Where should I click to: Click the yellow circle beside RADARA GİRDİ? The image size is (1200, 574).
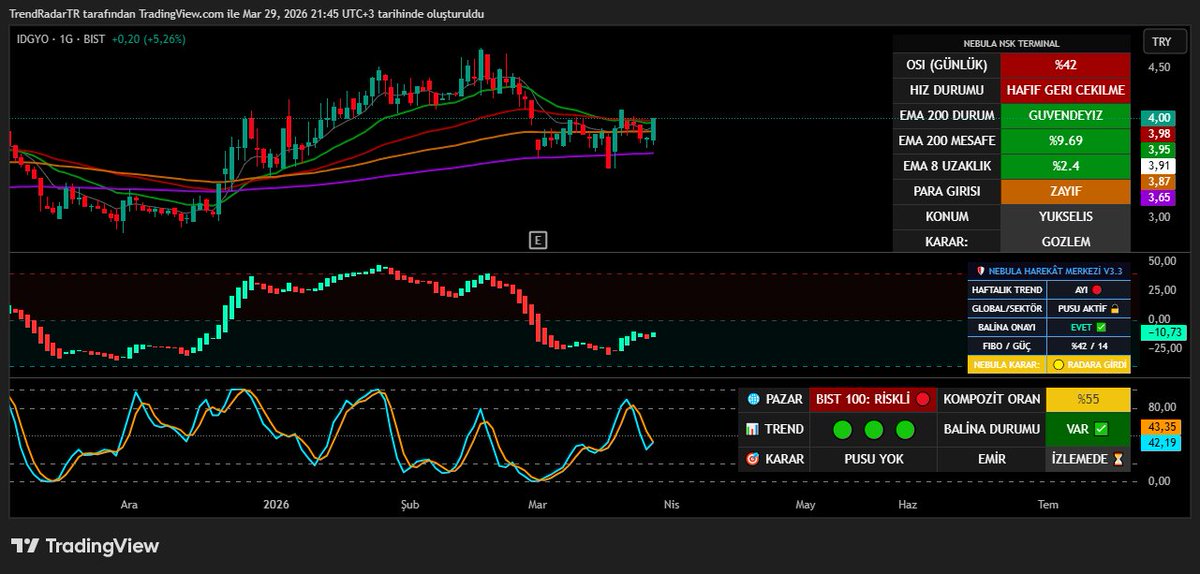point(1058,365)
